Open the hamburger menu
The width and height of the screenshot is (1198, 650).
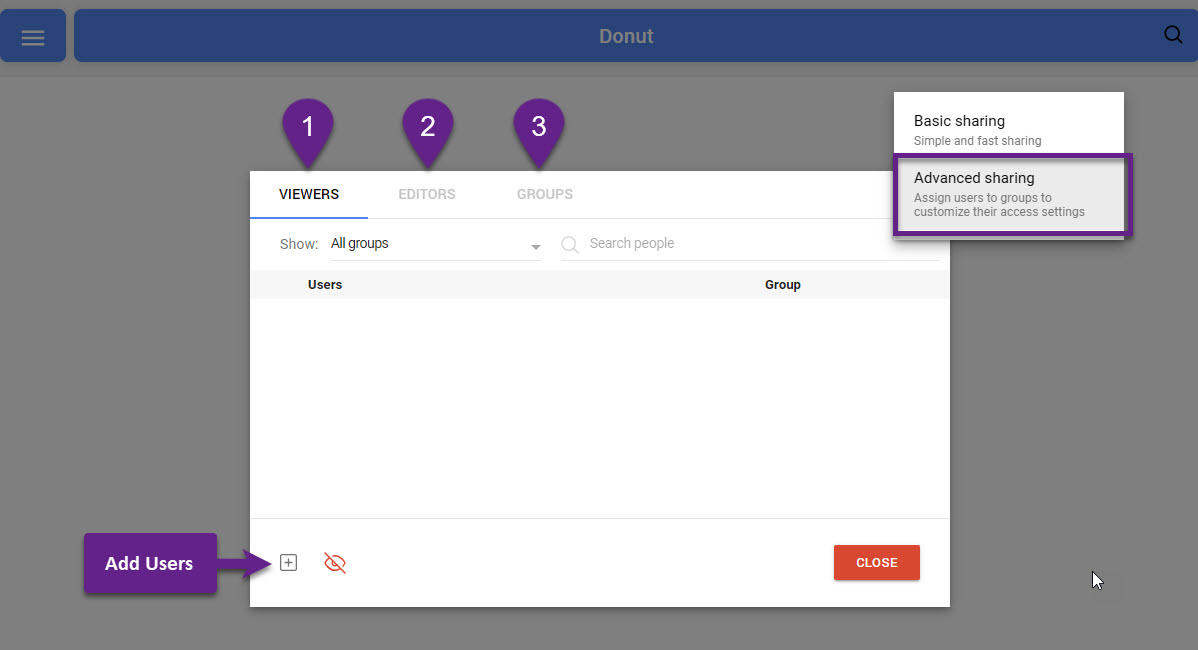33,37
